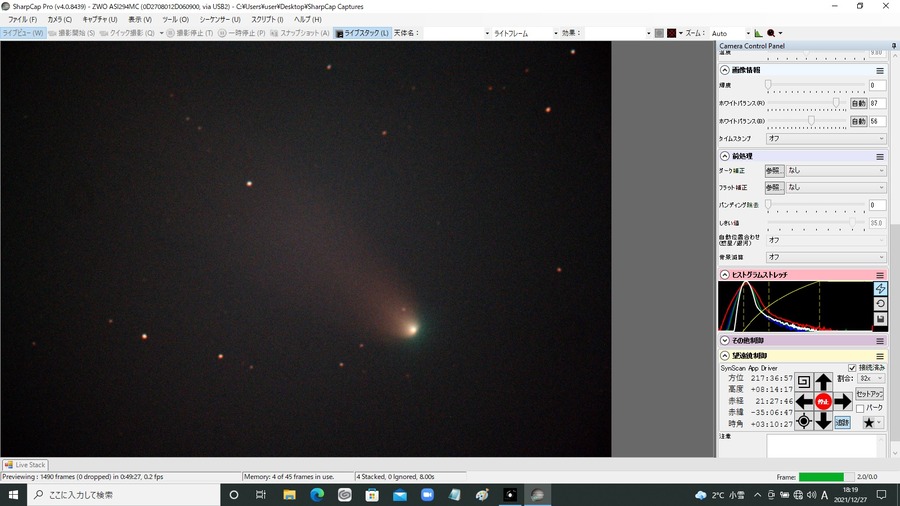Open the timestamp (タイムスタンプ) dropdown
The width and height of the screenshot is (900, 506).
tap(826, 138)
